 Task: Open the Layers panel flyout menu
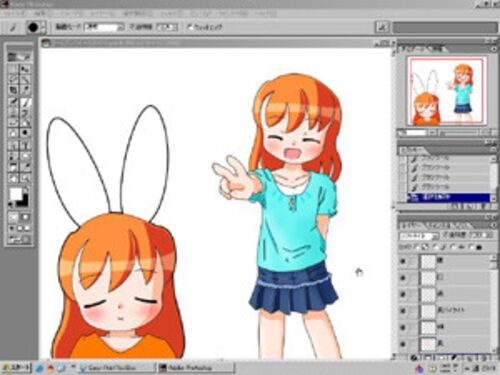pos(493,226)
